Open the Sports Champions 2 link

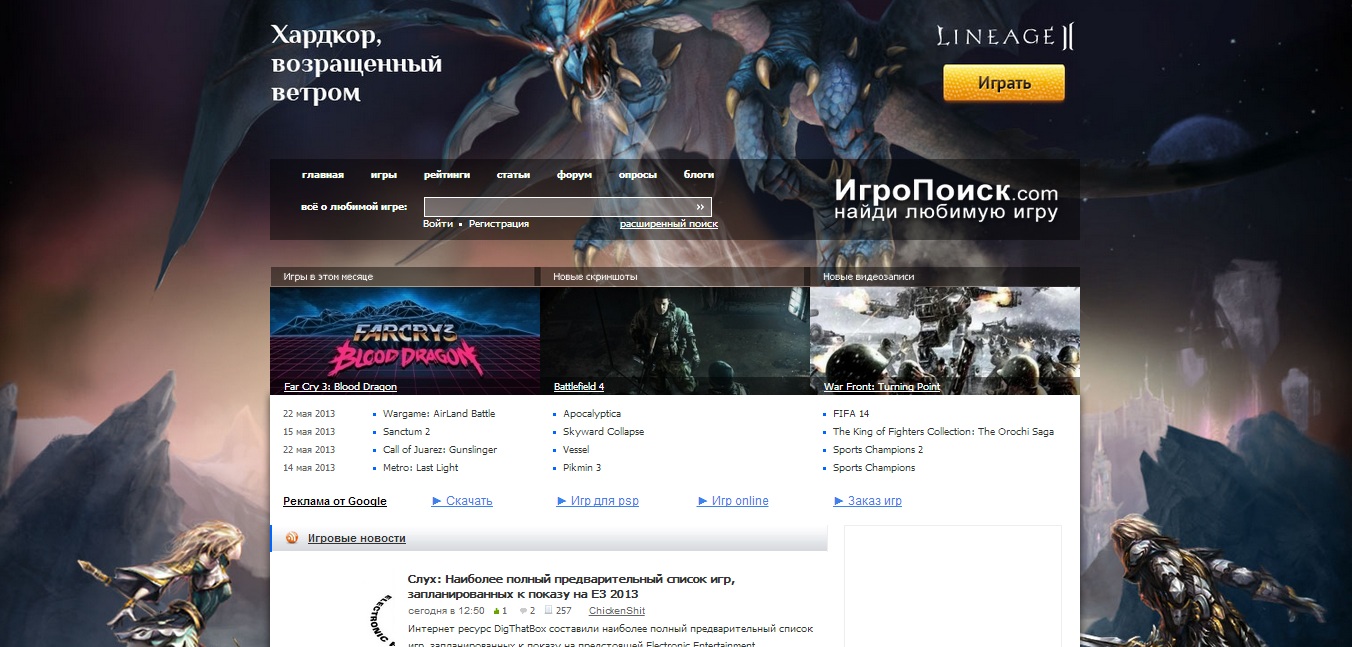click(x=878, y=450)
